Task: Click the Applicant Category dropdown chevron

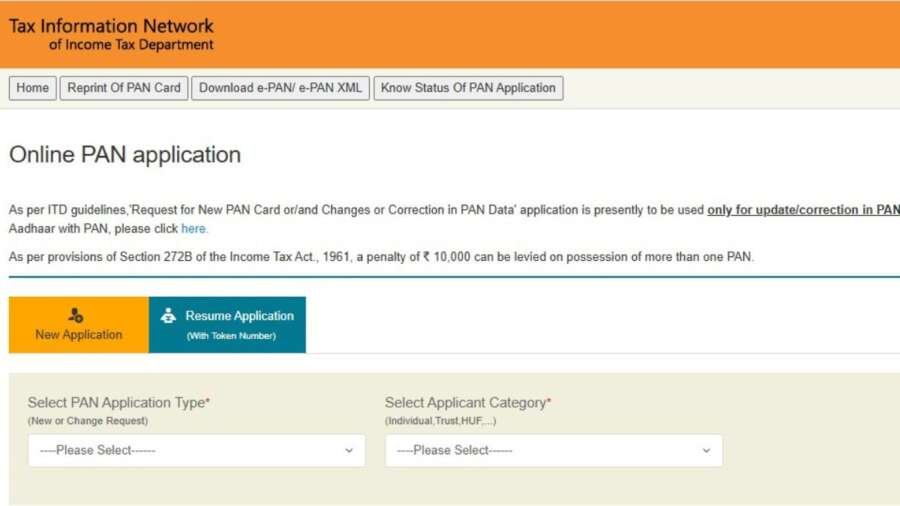Action: 706,451
